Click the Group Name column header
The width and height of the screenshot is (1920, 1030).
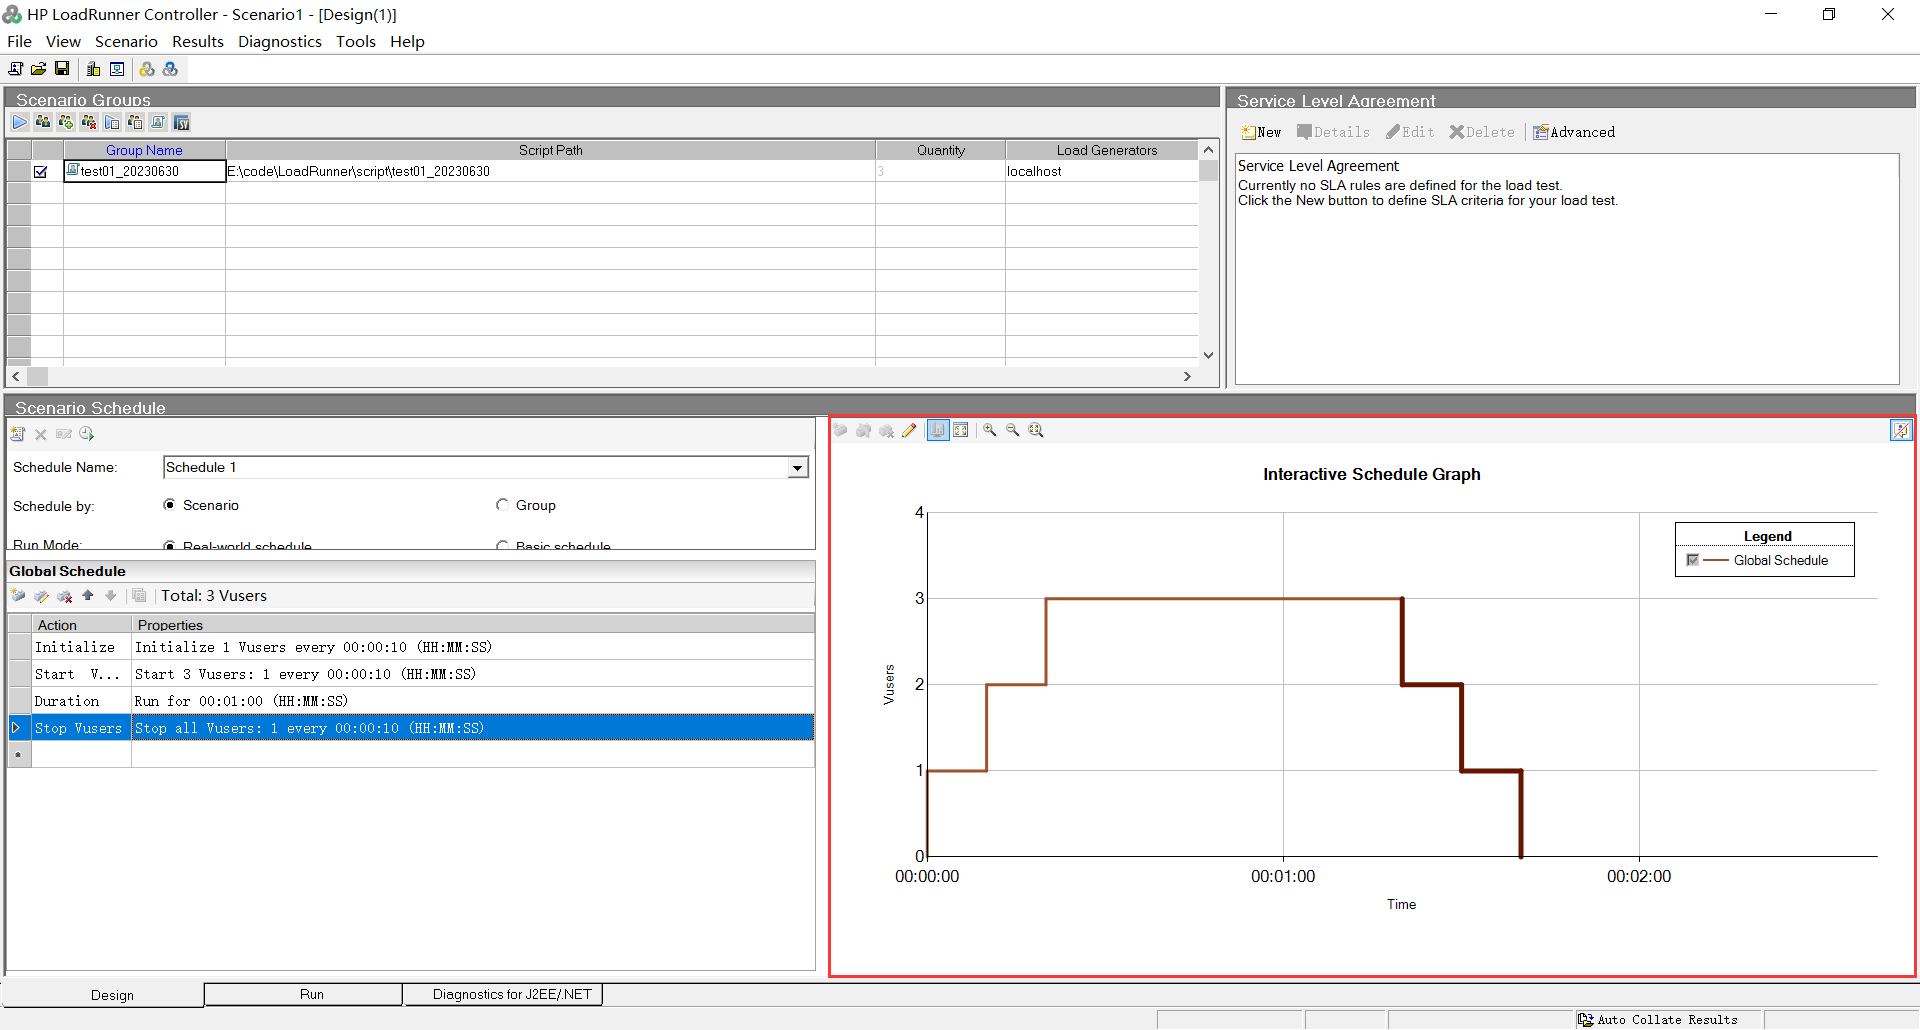point(144,150)
